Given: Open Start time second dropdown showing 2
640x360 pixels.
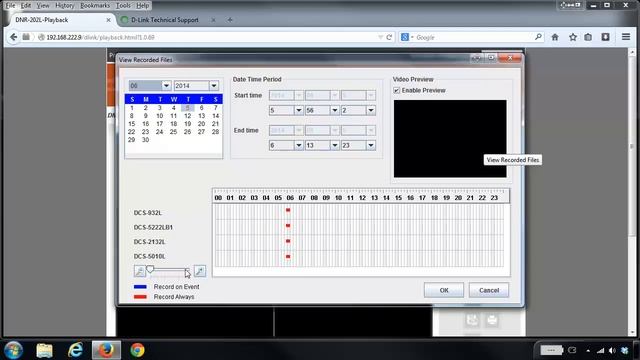Looking at the screenshot, I should coord(371,110).
